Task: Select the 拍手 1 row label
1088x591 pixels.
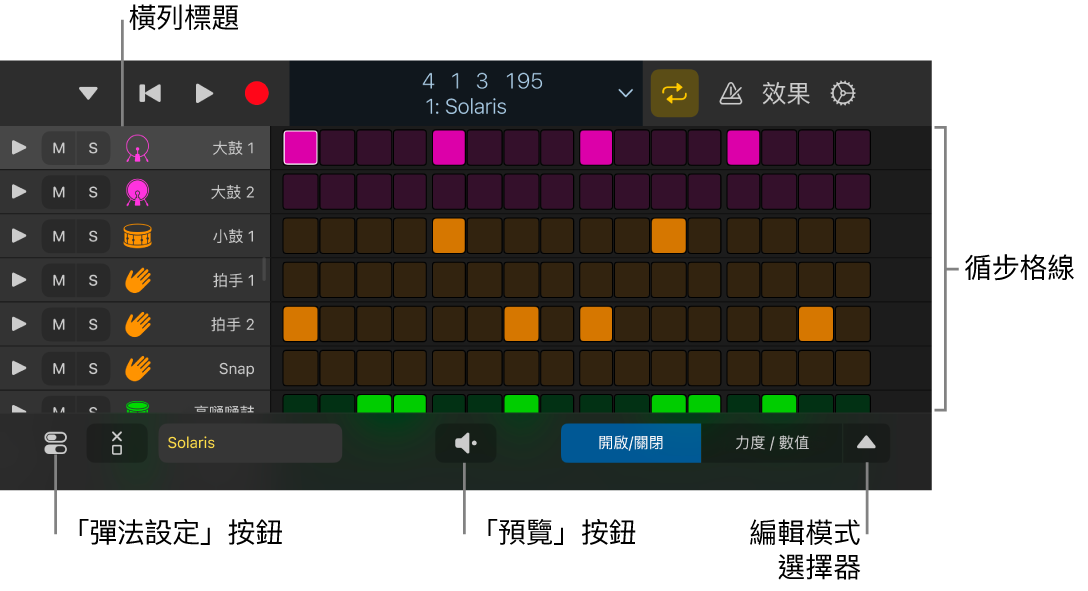Action: [x=233, y=280]
